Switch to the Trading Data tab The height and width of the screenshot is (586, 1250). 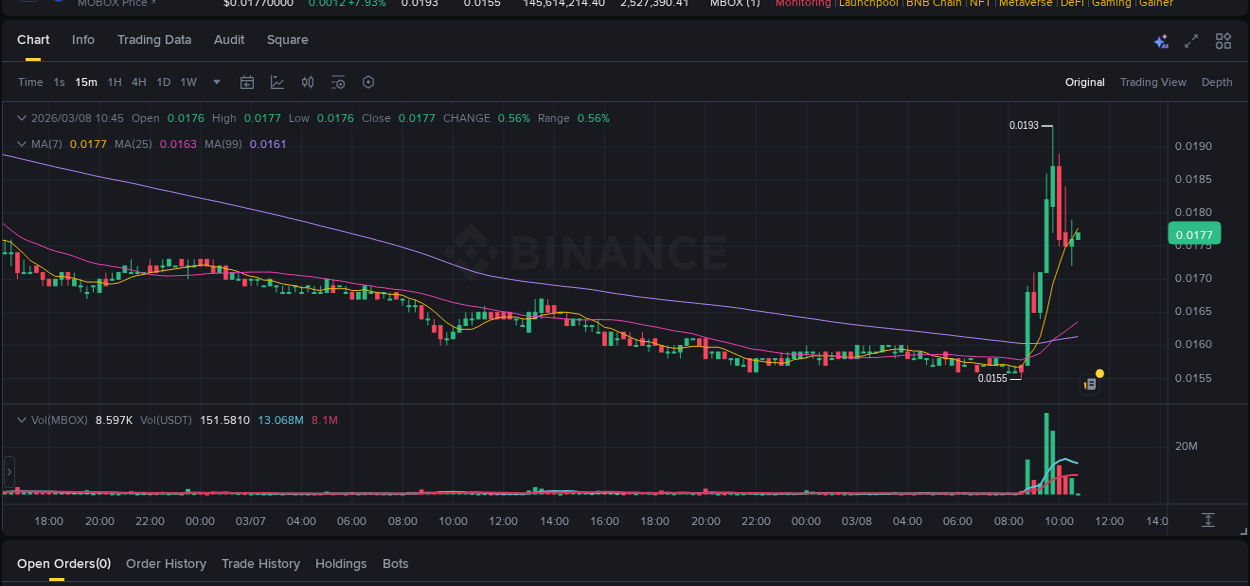[154, 40]
